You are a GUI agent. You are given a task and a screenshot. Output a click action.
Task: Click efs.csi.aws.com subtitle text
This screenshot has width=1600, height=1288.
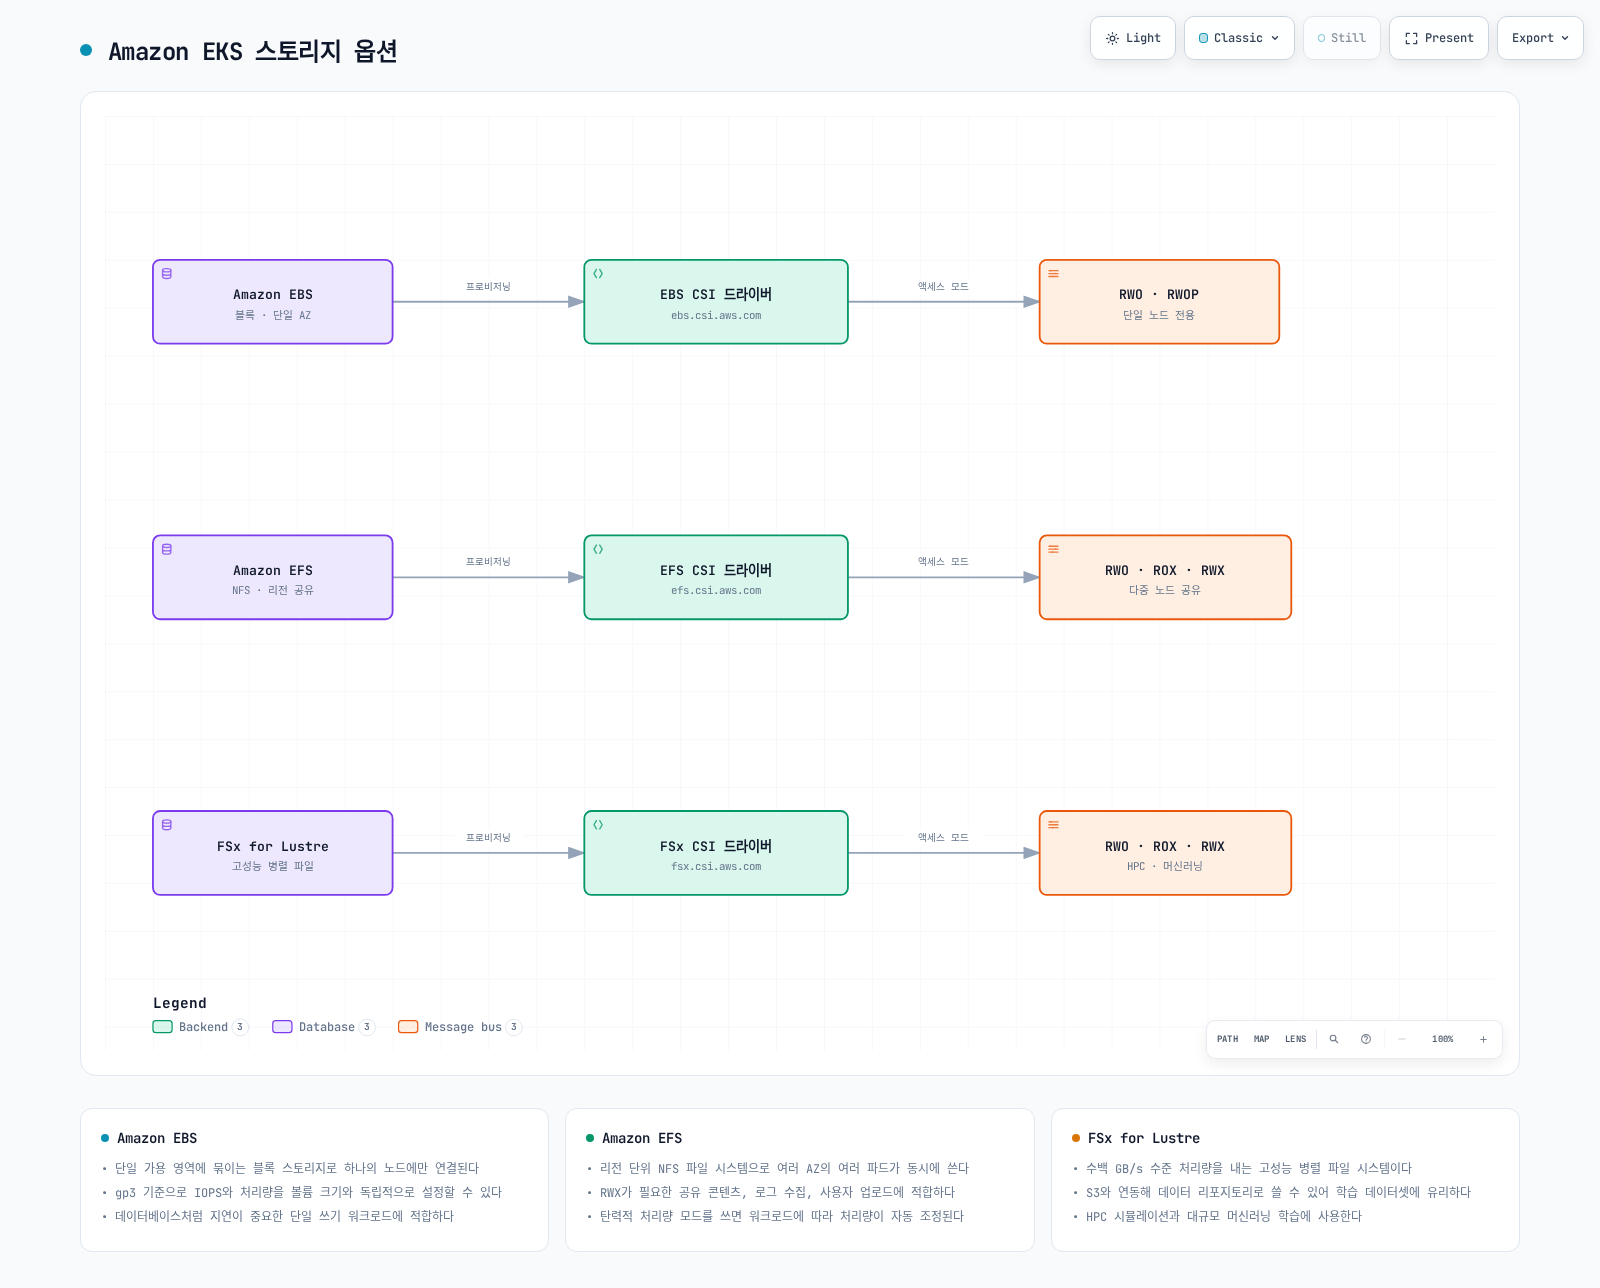716,591
